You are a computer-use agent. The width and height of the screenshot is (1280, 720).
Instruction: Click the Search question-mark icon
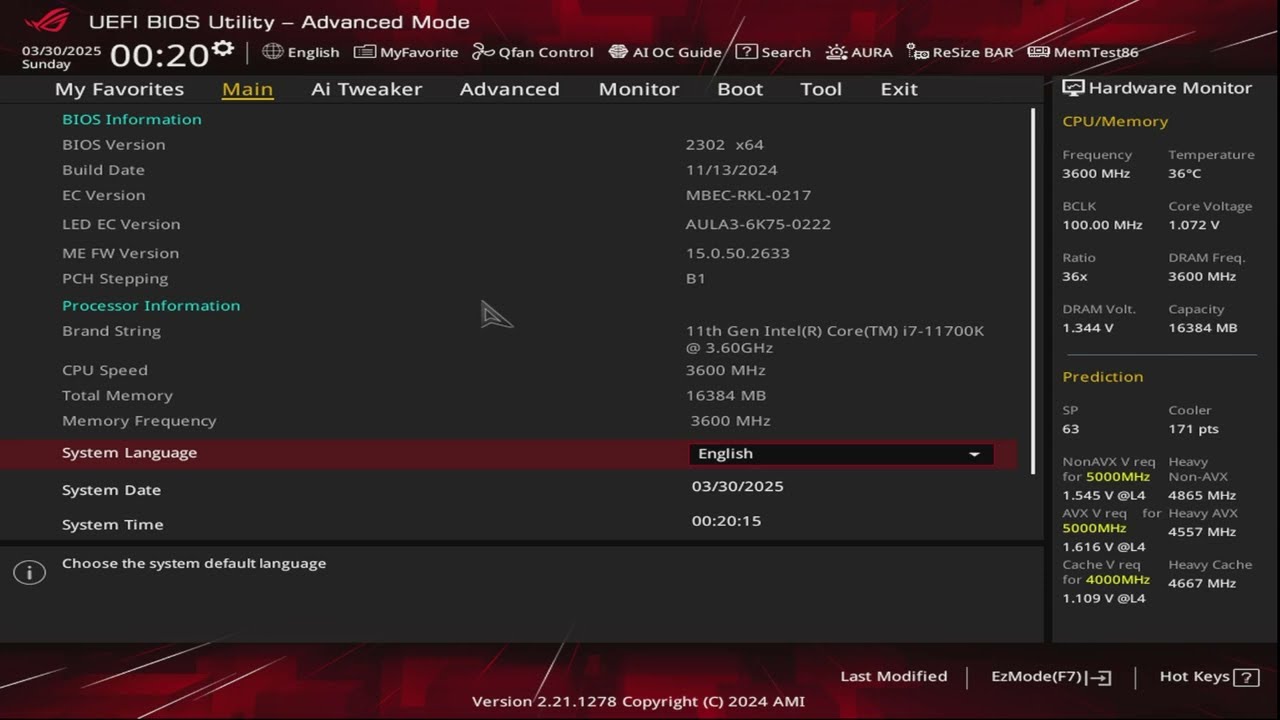pos(746,52)
